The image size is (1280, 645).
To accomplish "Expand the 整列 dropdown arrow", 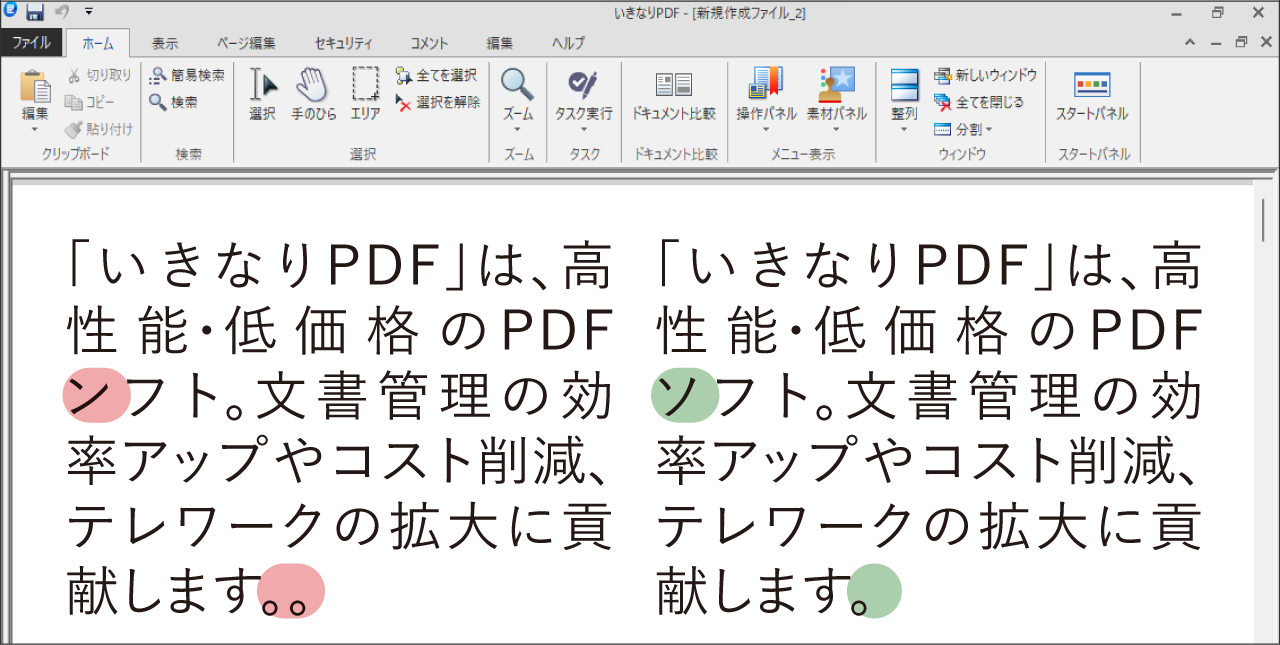I will coord(904,129).
